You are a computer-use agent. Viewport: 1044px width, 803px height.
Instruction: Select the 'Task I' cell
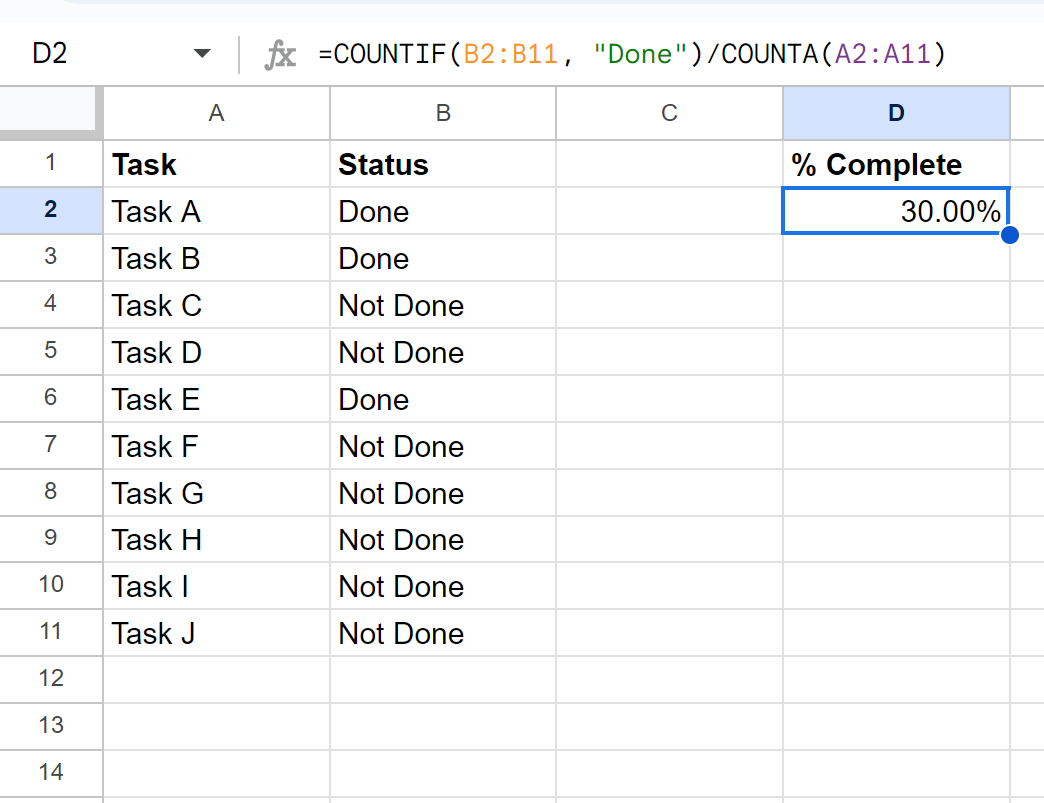click(x=216, y=586)
